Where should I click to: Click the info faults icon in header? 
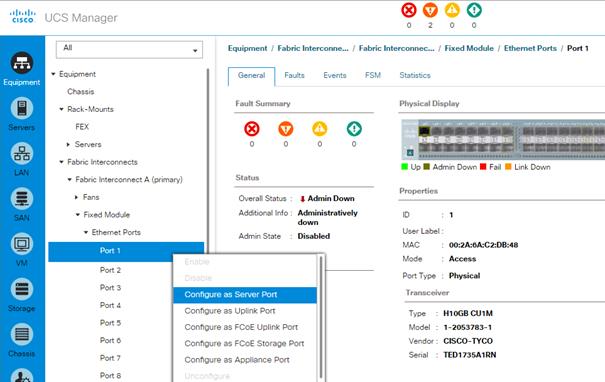474,10
